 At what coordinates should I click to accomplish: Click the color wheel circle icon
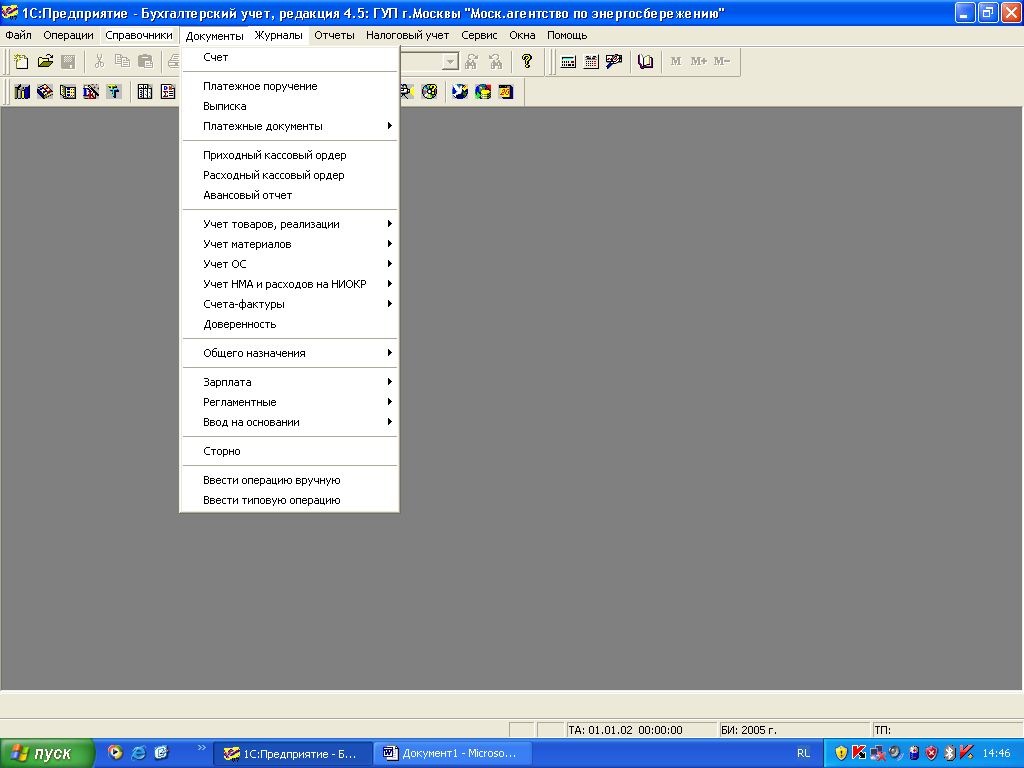429,92
